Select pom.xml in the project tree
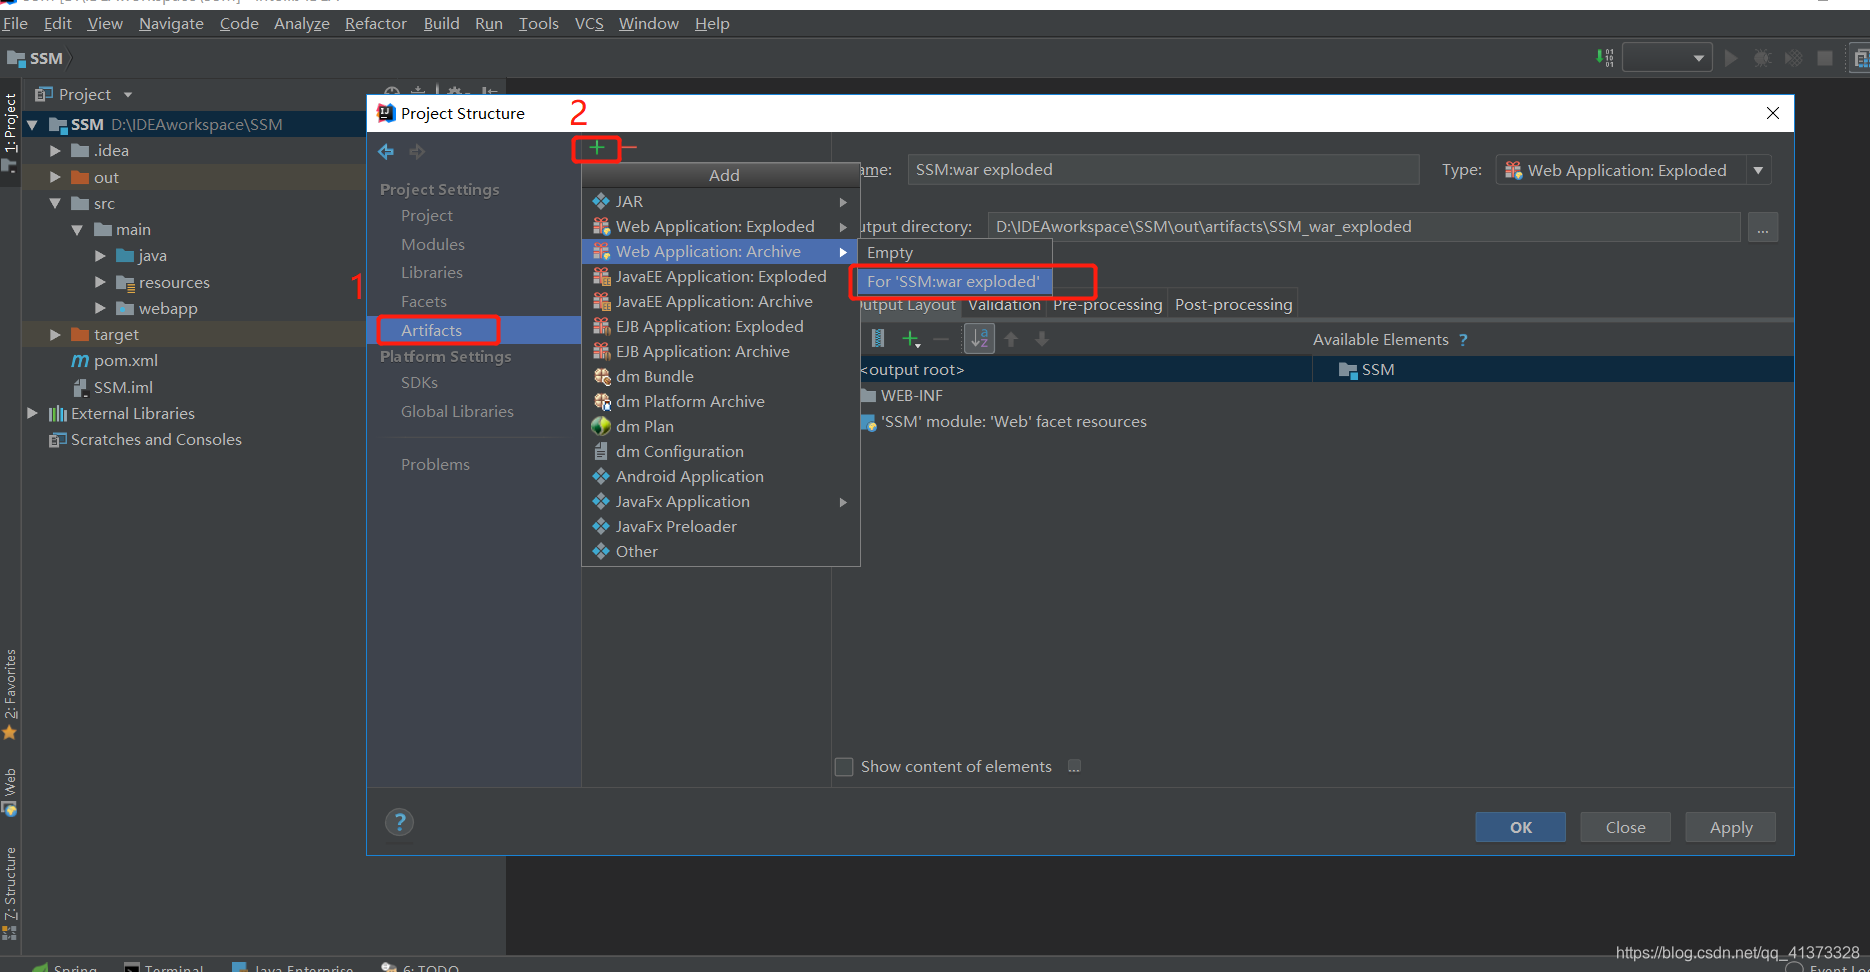Screen dimensions: 1870x972 click(125, 360)
